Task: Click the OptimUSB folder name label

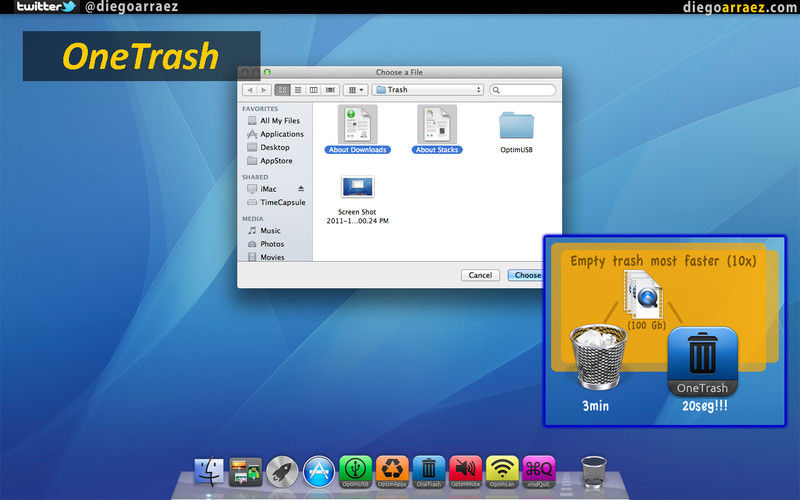Action: click(x=516, y=150)
